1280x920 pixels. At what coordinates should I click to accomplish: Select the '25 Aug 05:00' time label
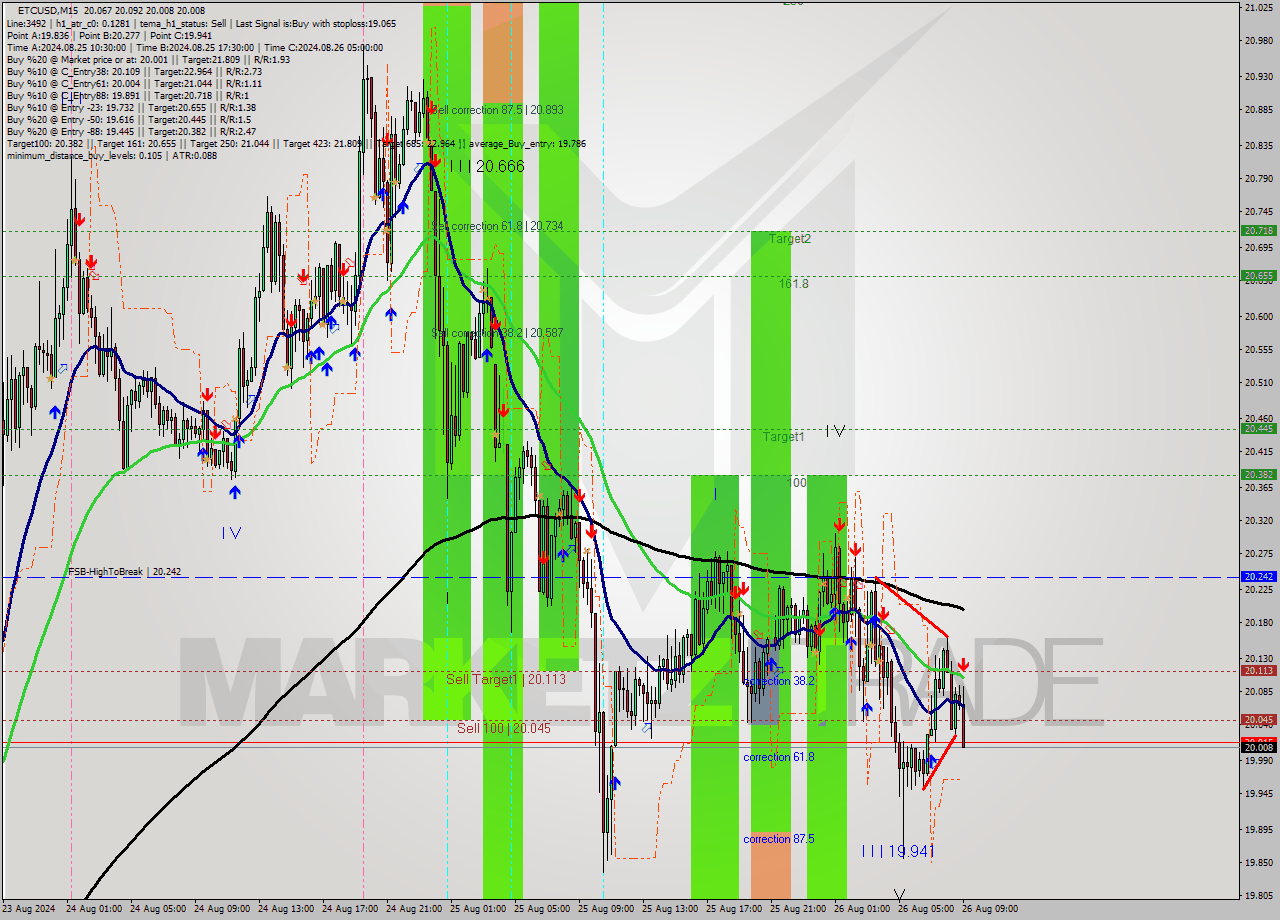pos(541,909)
